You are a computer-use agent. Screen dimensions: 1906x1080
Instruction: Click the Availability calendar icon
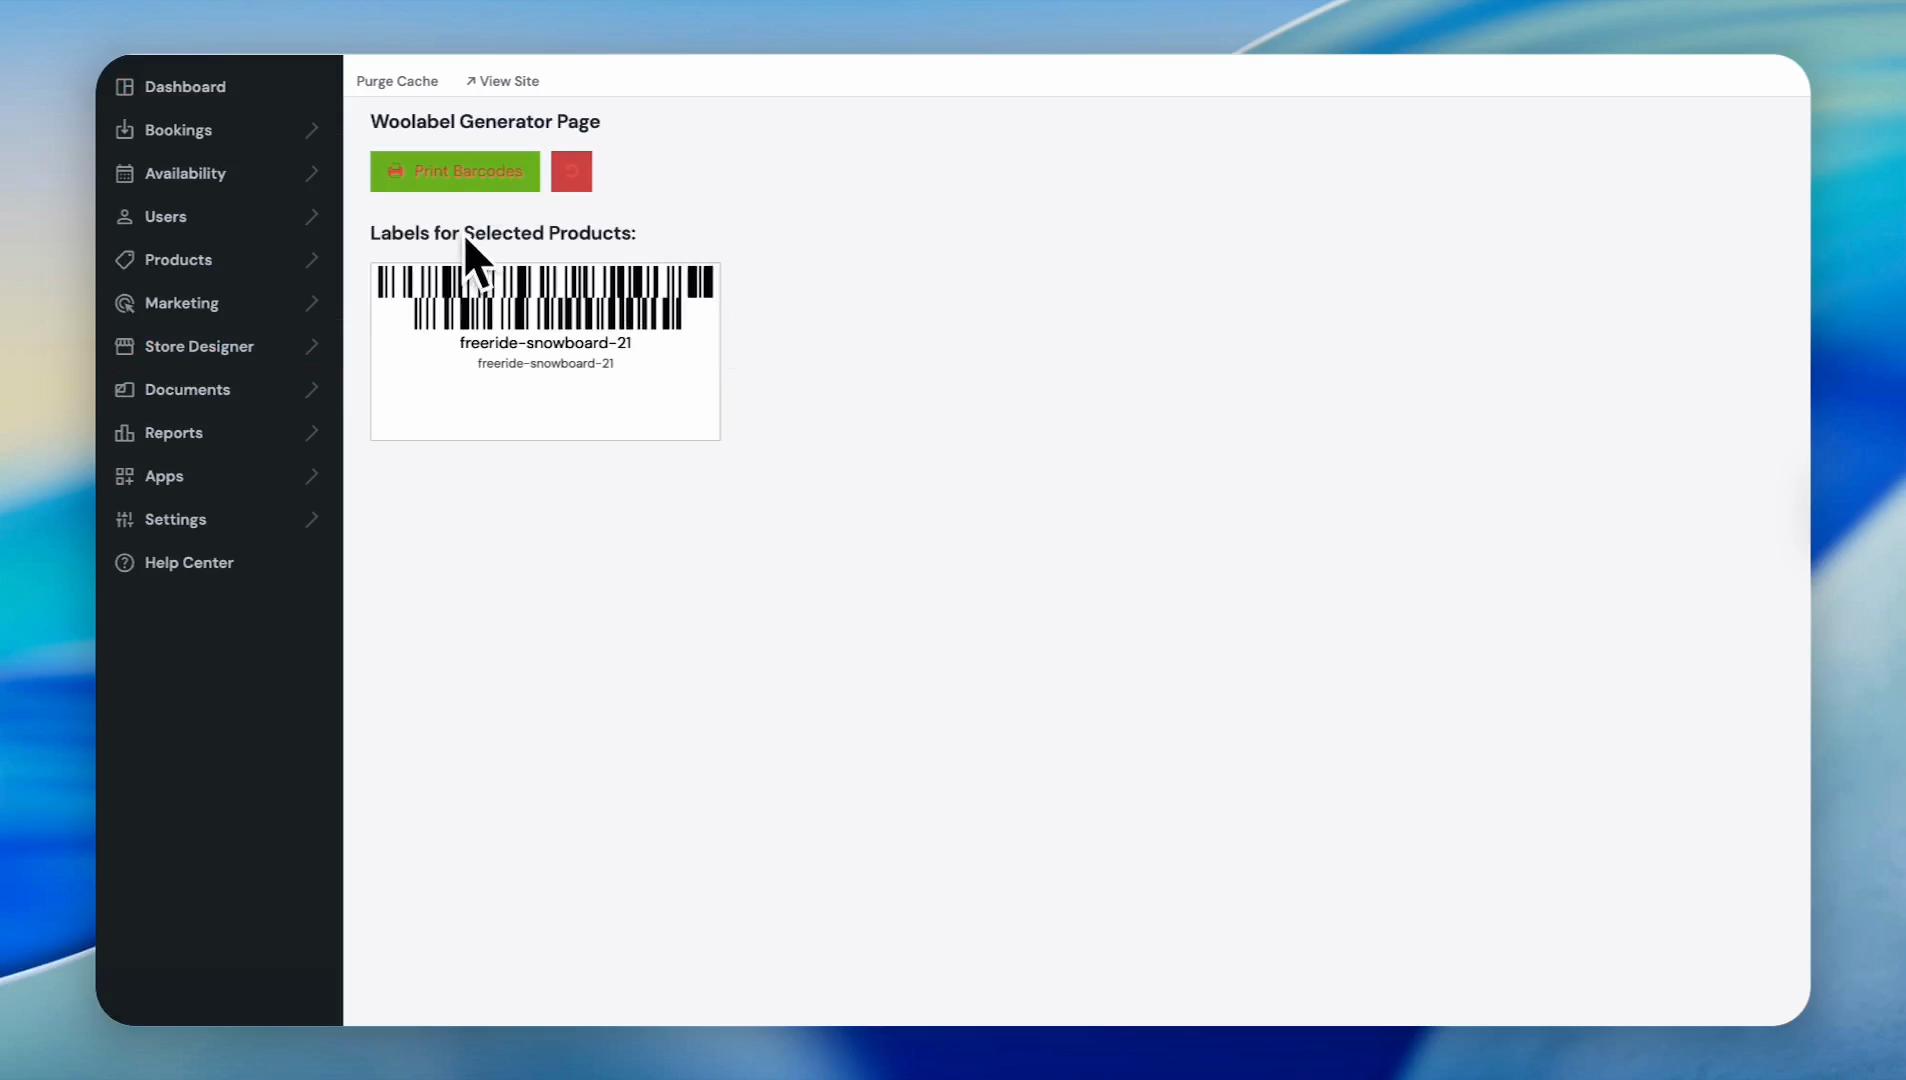[x=124, y=173]
